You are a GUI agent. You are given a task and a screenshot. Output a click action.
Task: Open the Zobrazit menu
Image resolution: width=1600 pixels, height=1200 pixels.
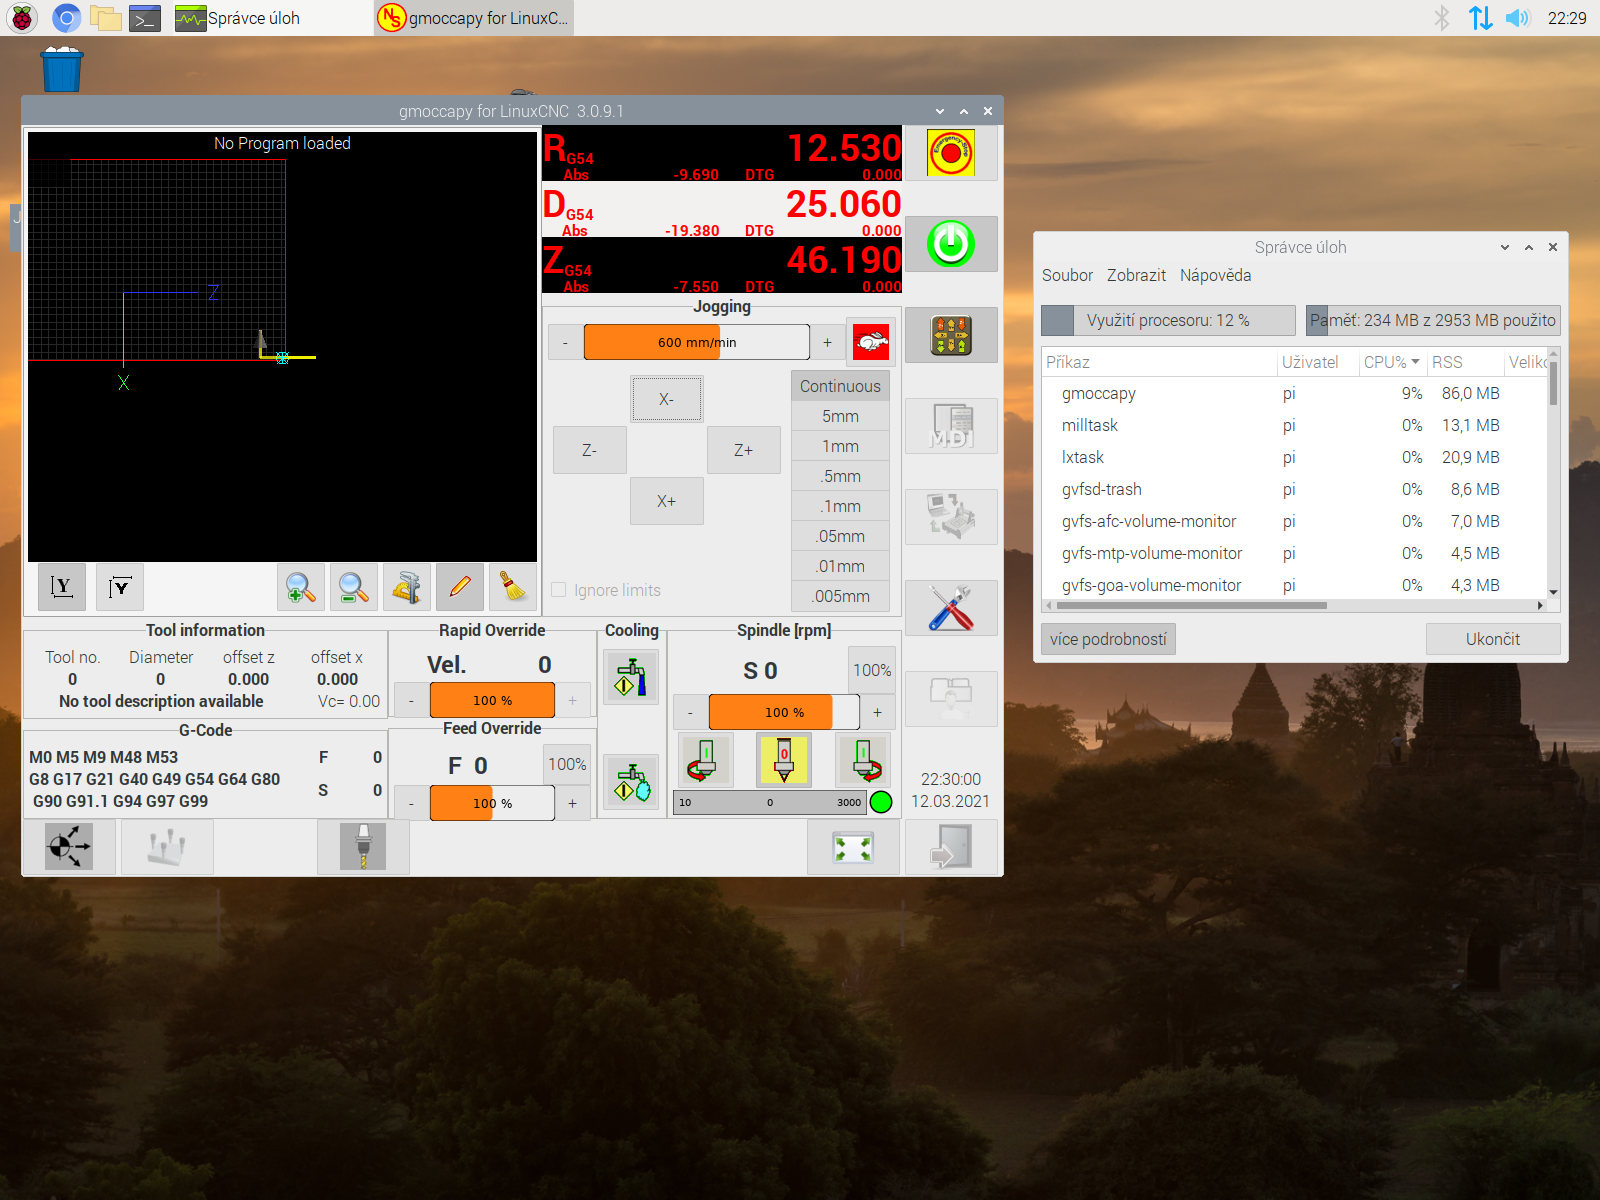pyautogui.click(x=1136, y=275)
